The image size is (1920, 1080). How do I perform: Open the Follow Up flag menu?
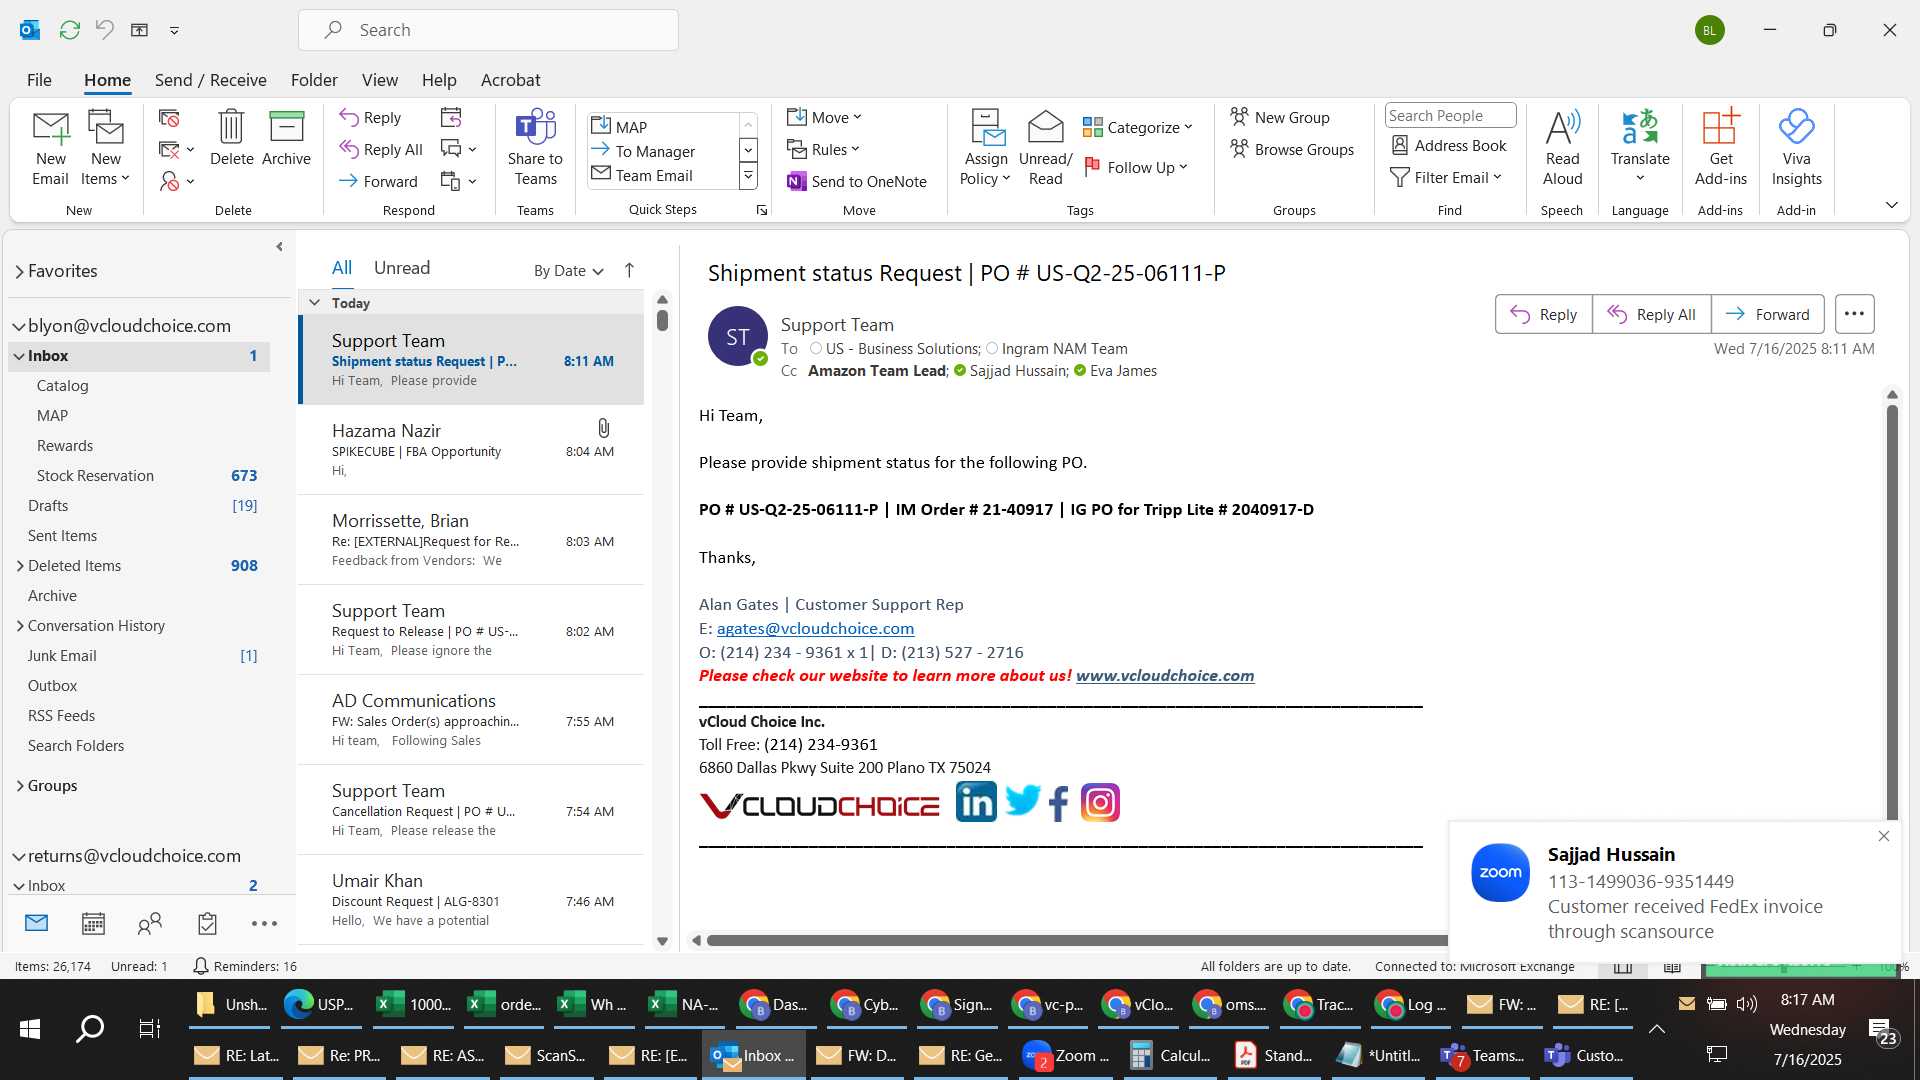pyautogui.click(x=1136, y=167)
